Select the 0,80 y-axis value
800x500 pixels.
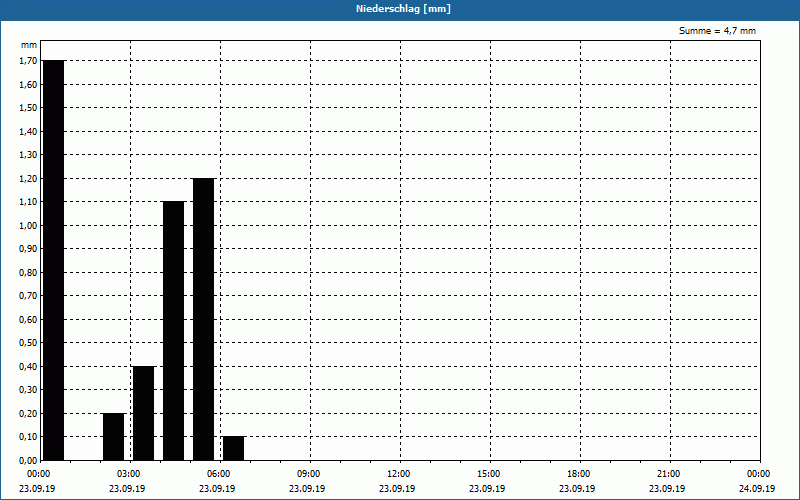tap(28, 272)
